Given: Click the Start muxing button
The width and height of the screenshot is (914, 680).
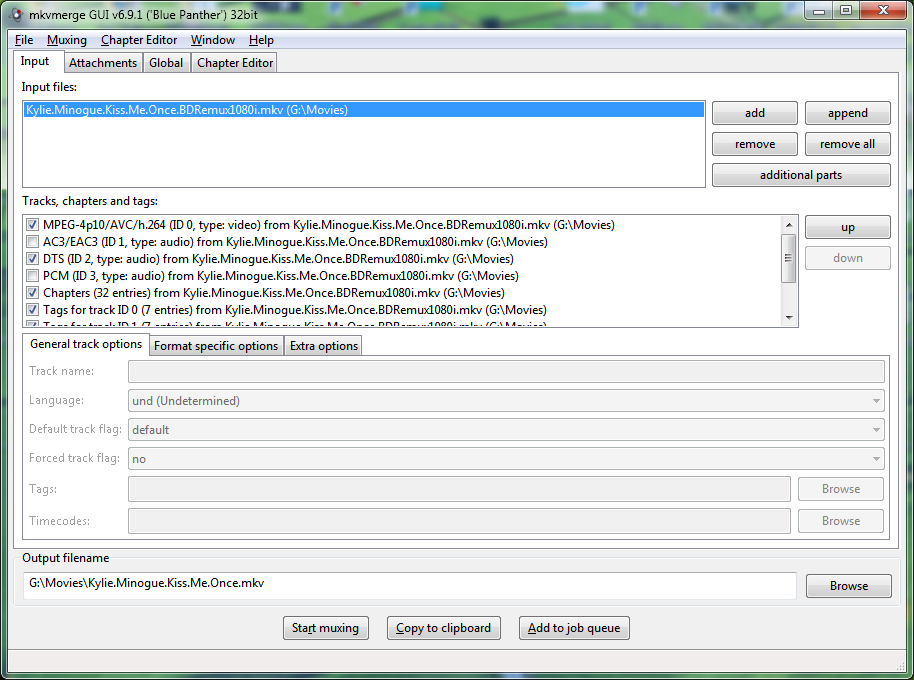Looking at the screenshot, I should point(326,628).
